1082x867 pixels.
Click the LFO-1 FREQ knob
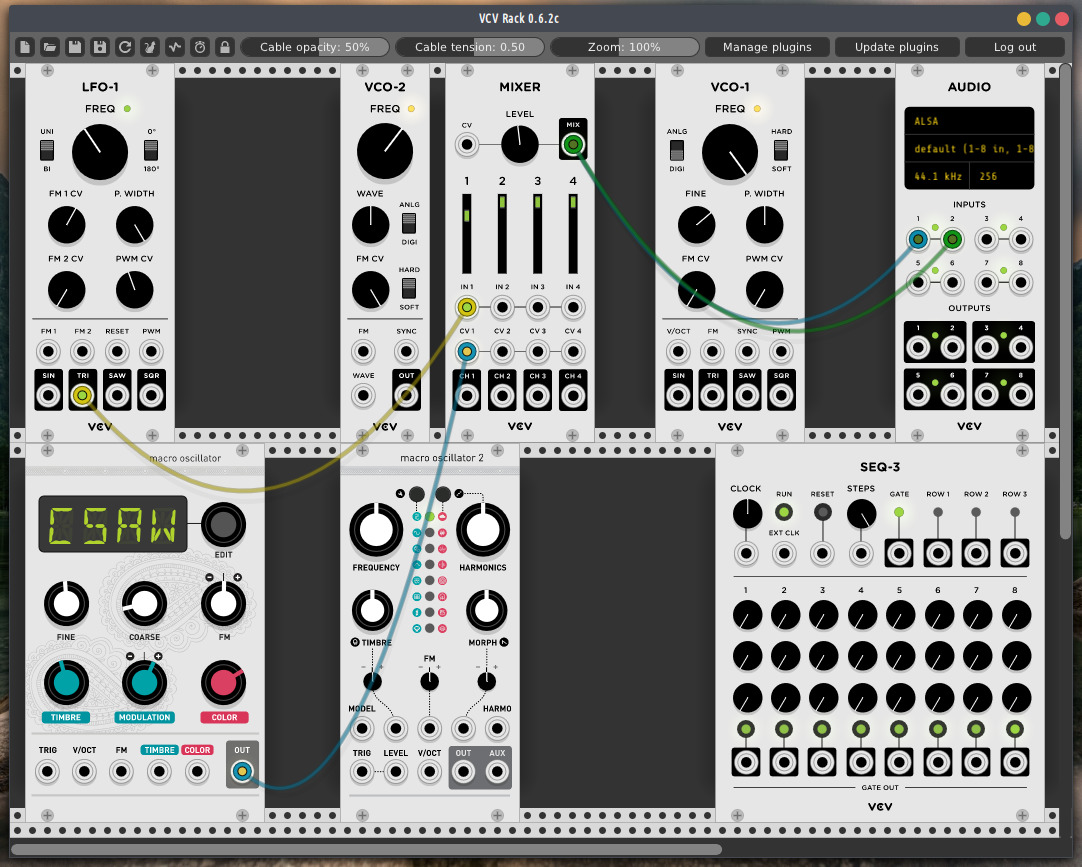coord(99,152)
